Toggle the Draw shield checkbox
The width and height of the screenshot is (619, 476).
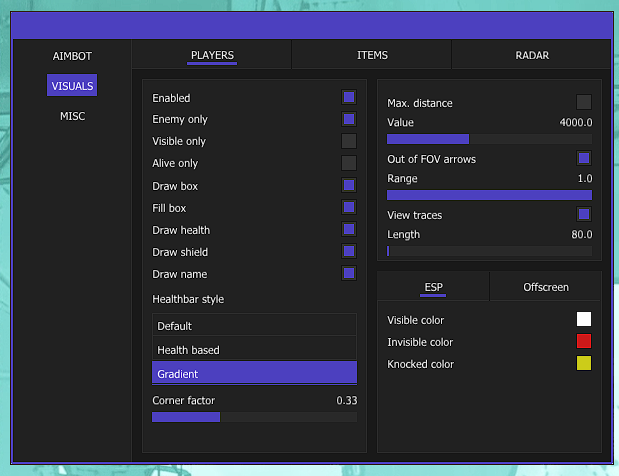tap(349, 252)
